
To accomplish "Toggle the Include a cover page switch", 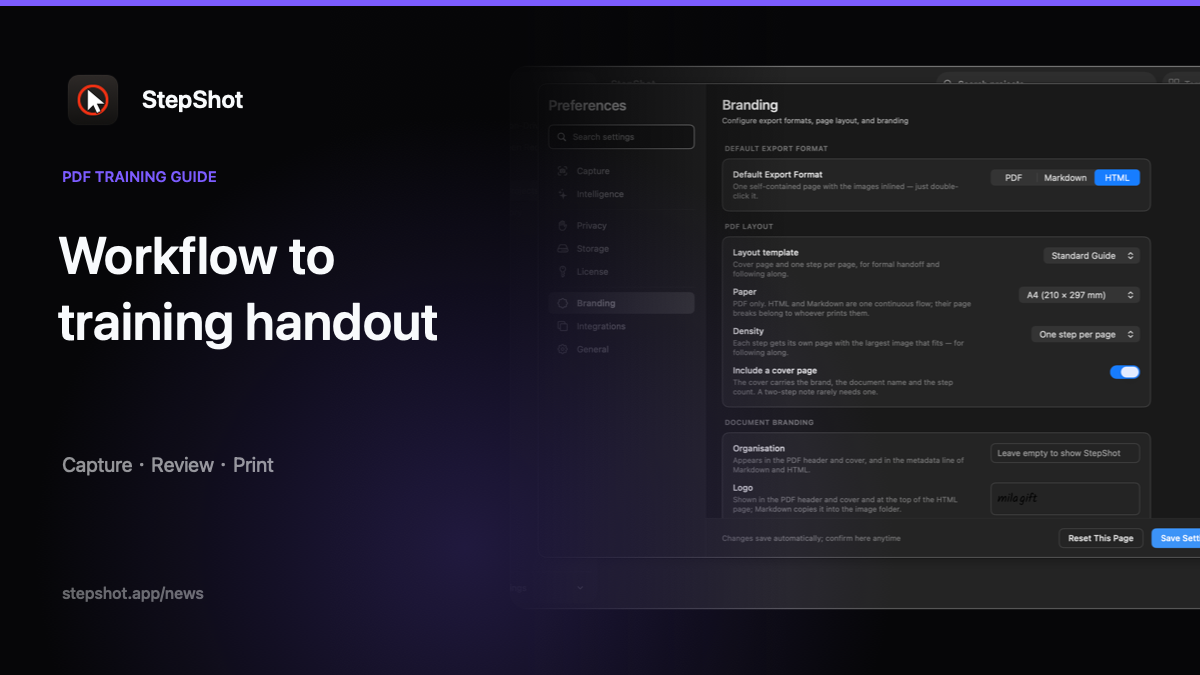I will [1125, 372].
